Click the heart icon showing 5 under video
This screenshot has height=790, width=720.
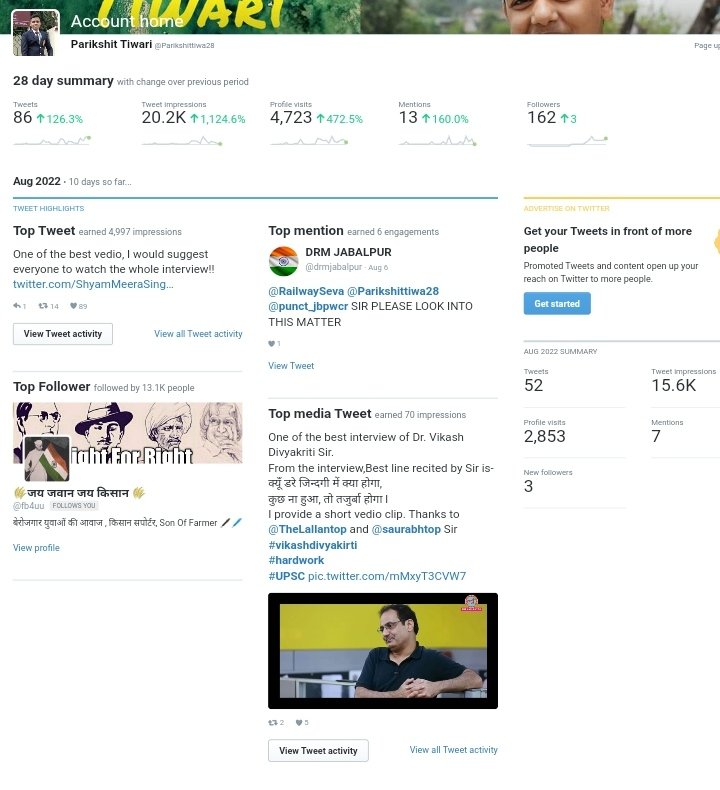(x=299, y=722)
